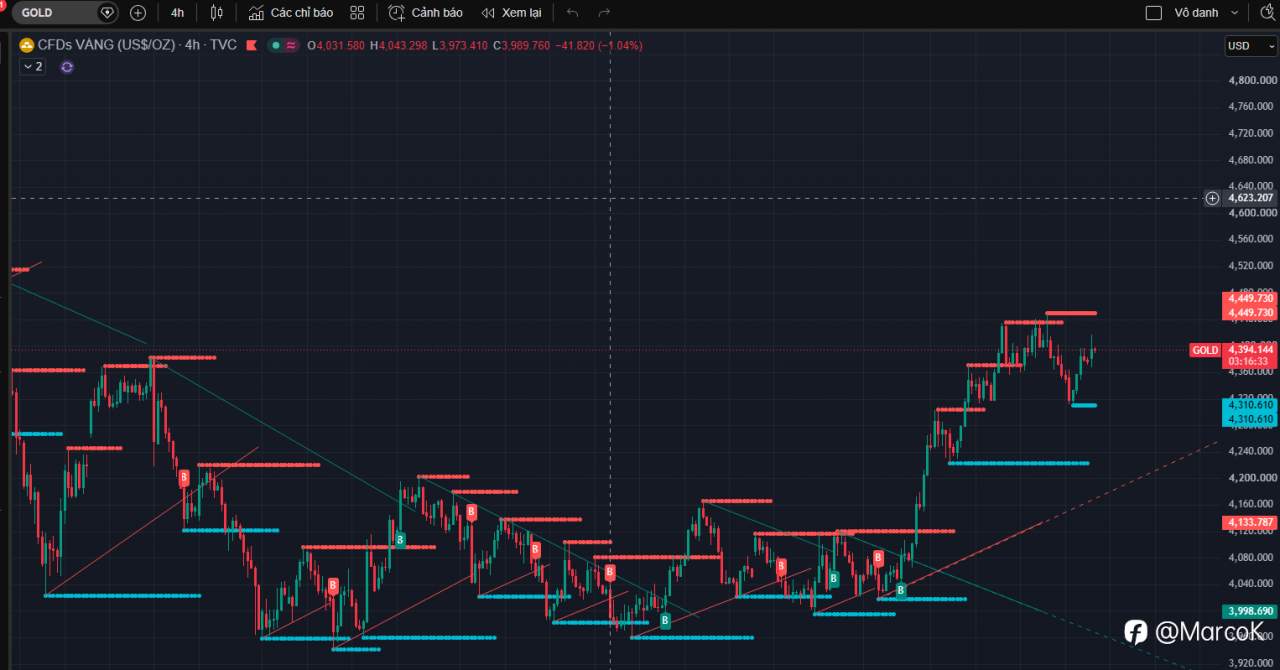The width and height of the screenshot is (1280, 670).
Task: Click the crosshair price label 4,623.207
Action: pyautogui.click(x=1251, y=198)
